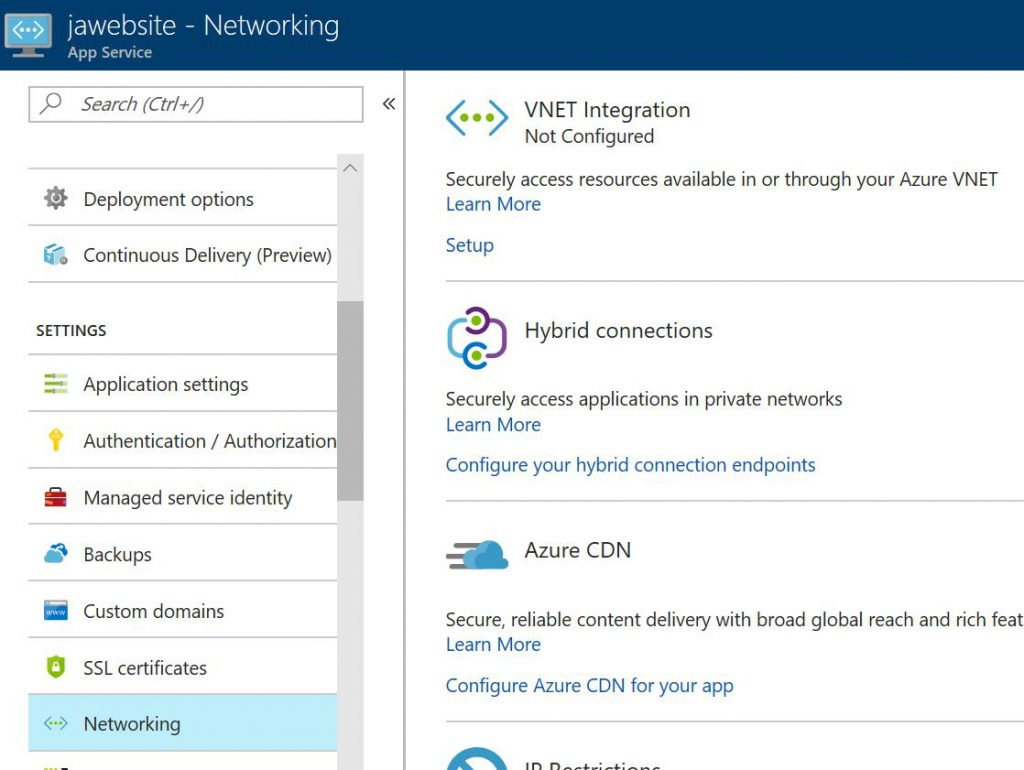Collapse the sidebar with double chevron
The image size is (1024, 770).
pos(389,104)
